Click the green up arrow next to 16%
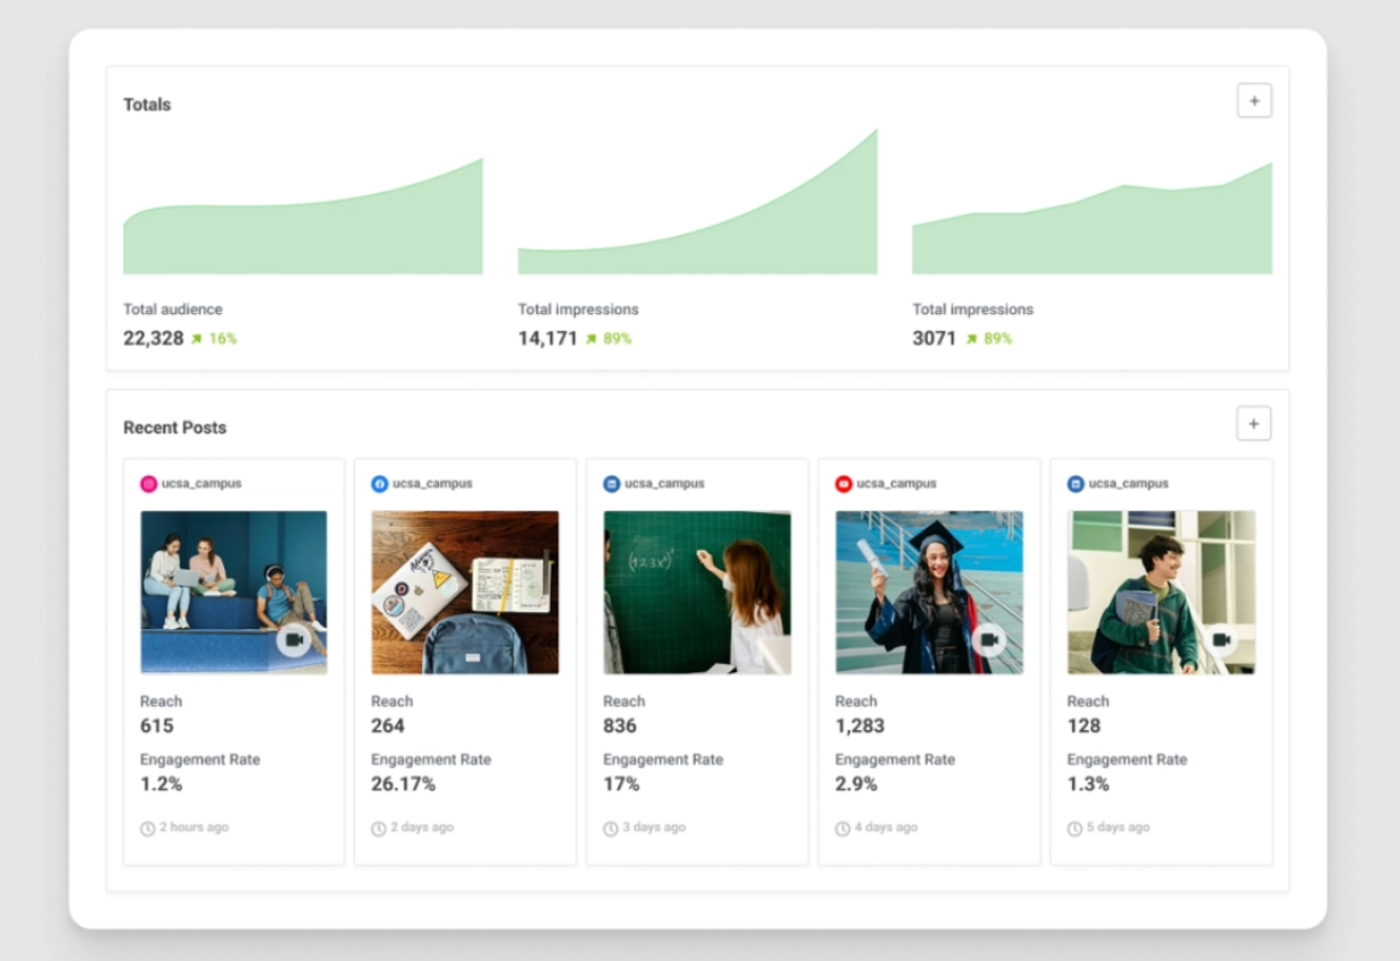 click(197, 339)
